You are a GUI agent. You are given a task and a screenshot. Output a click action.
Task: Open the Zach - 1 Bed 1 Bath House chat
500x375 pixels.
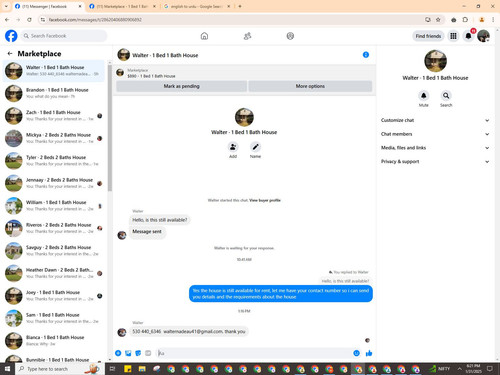click(54, 116)
